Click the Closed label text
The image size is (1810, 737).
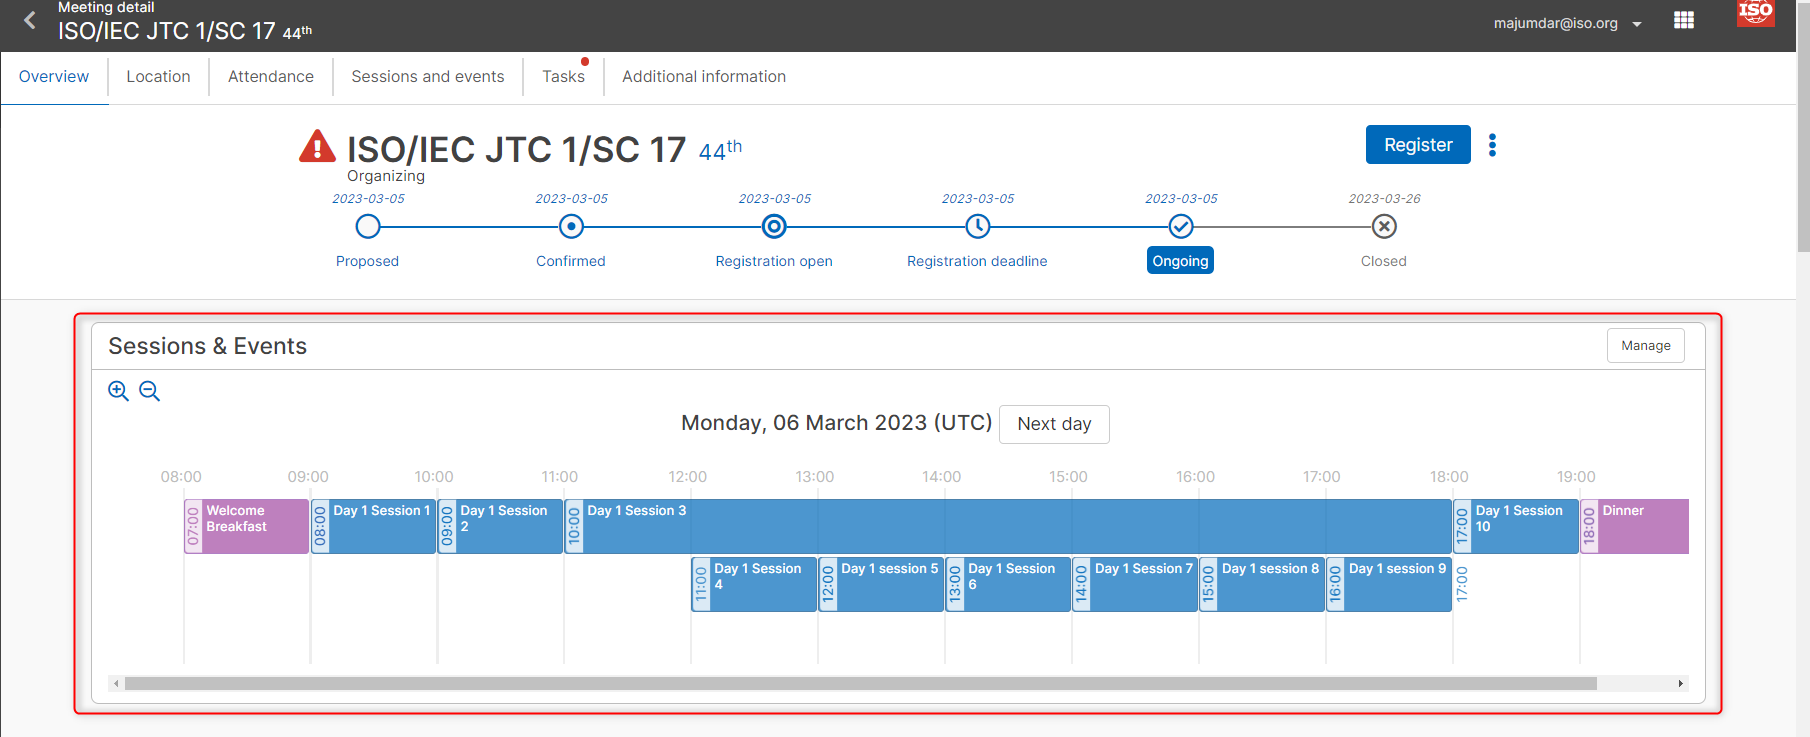(x=1384, y=261)
